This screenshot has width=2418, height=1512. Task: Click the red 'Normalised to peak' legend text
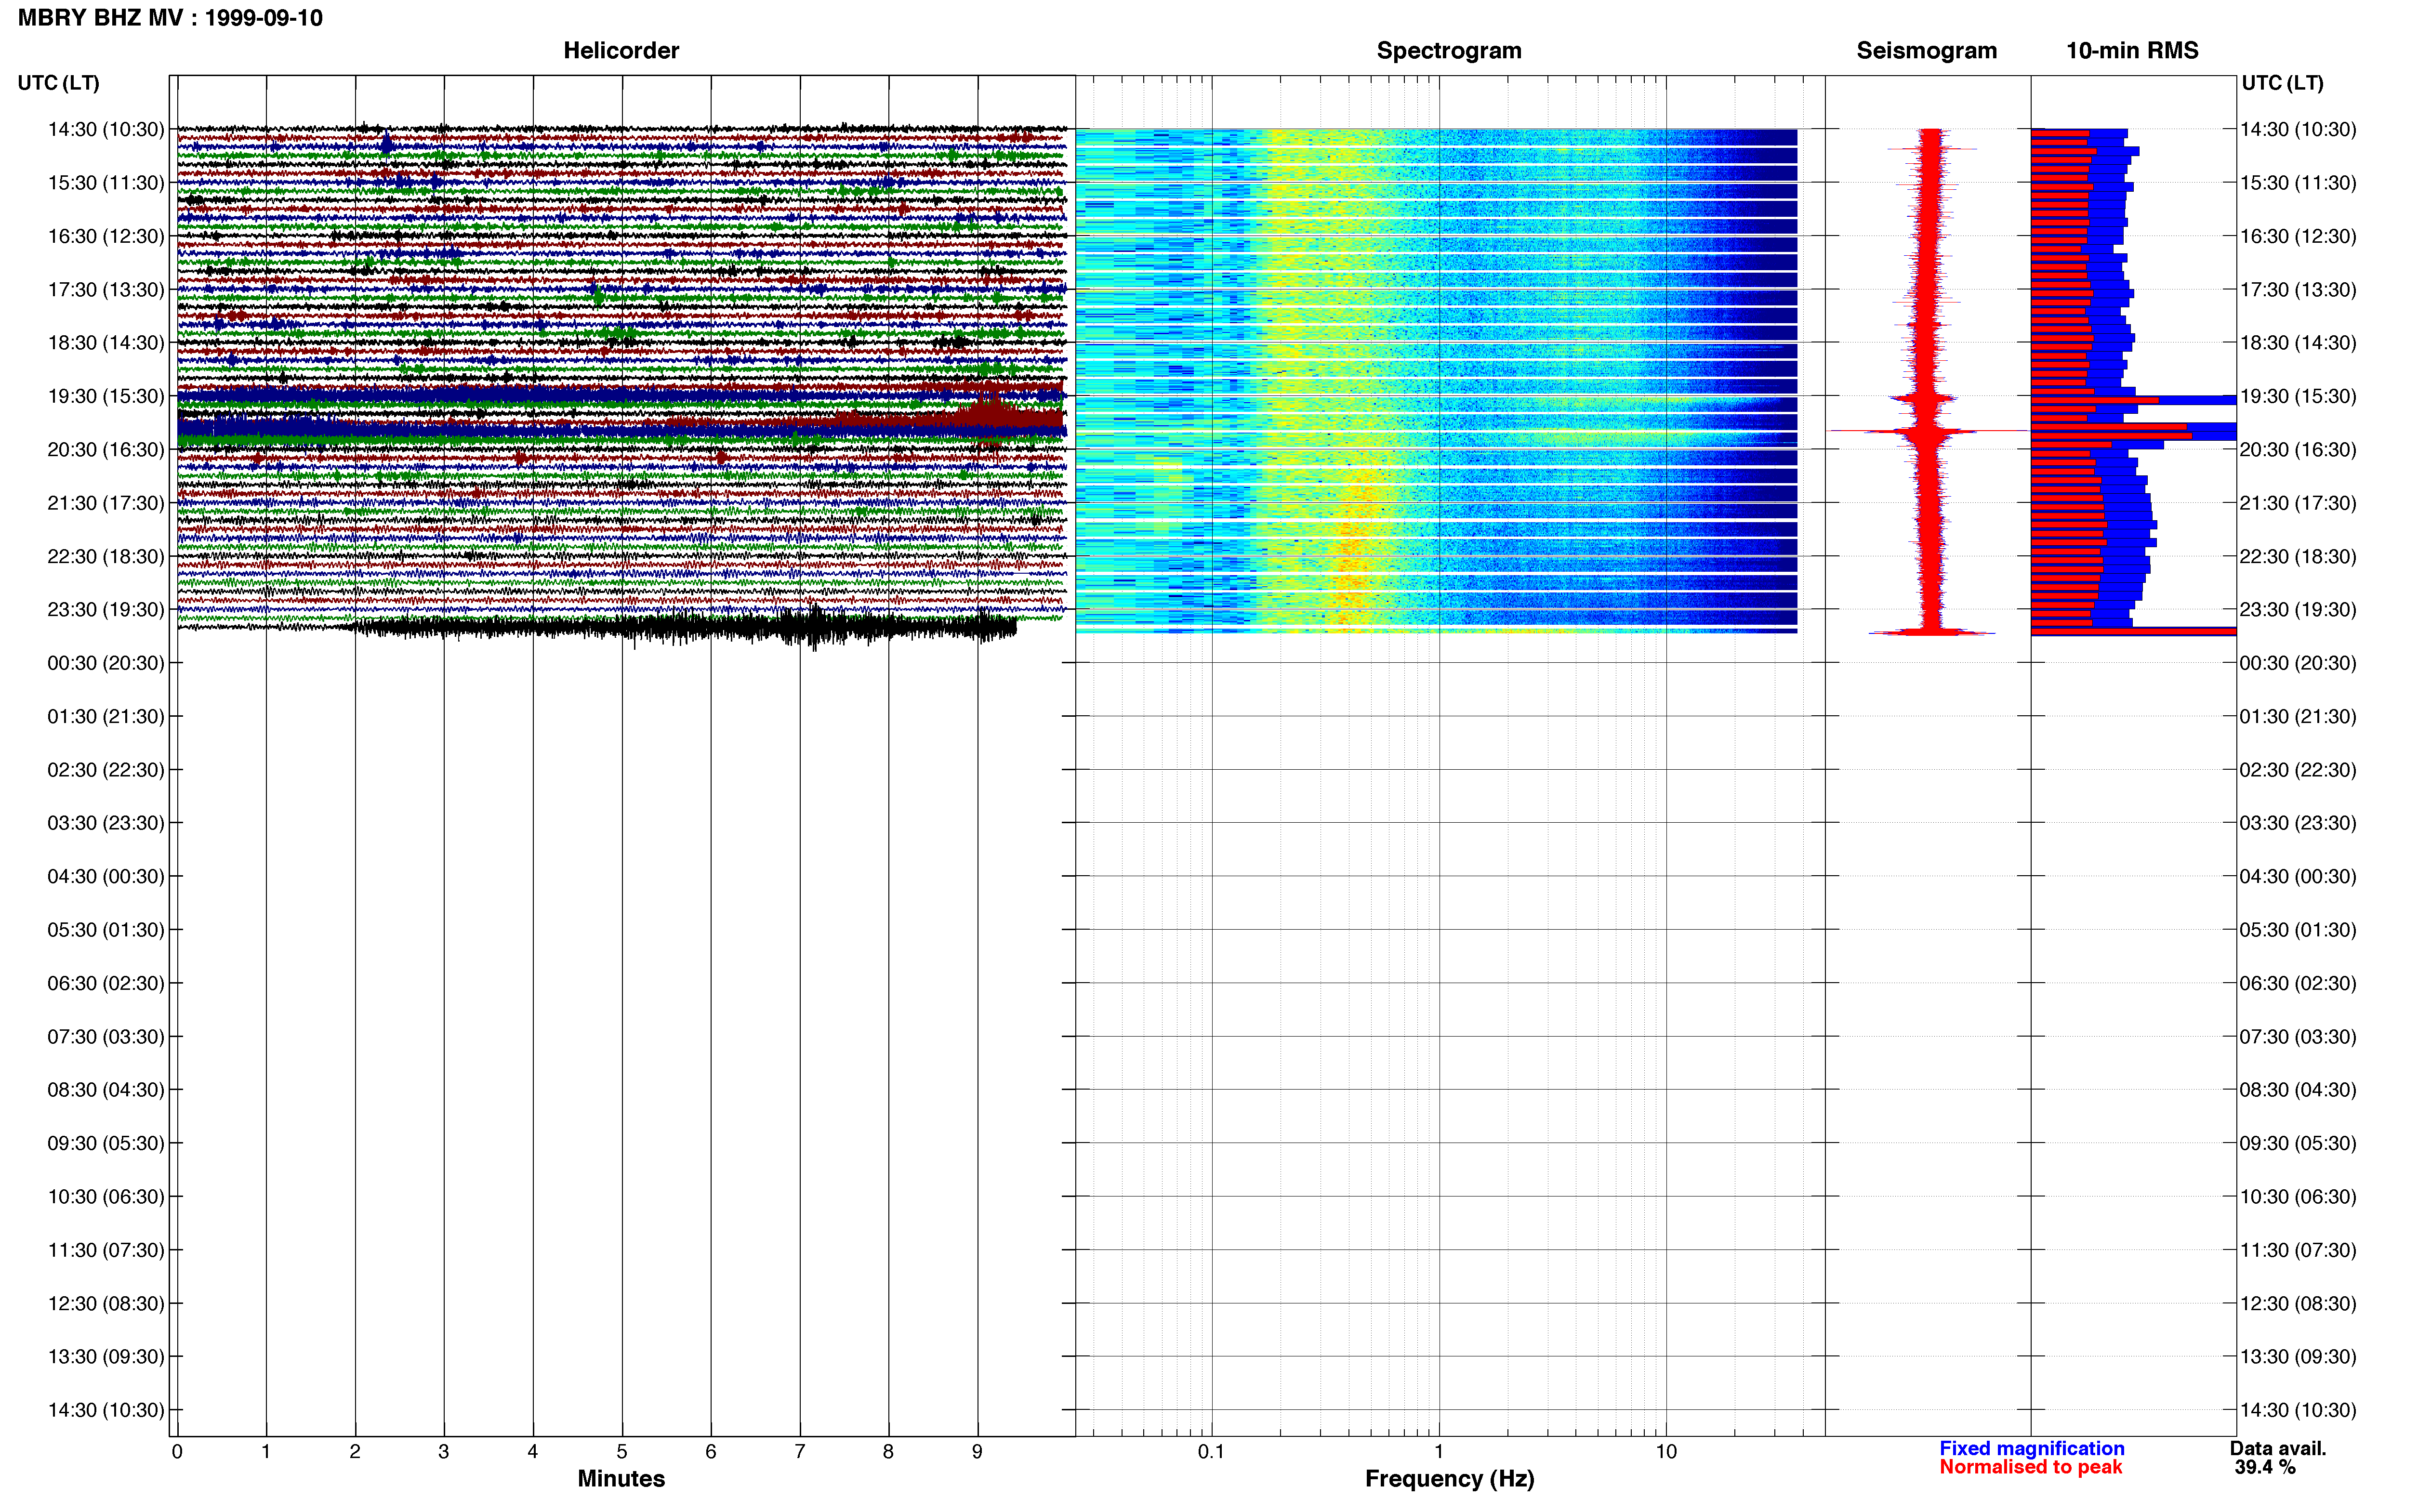2030,1467
